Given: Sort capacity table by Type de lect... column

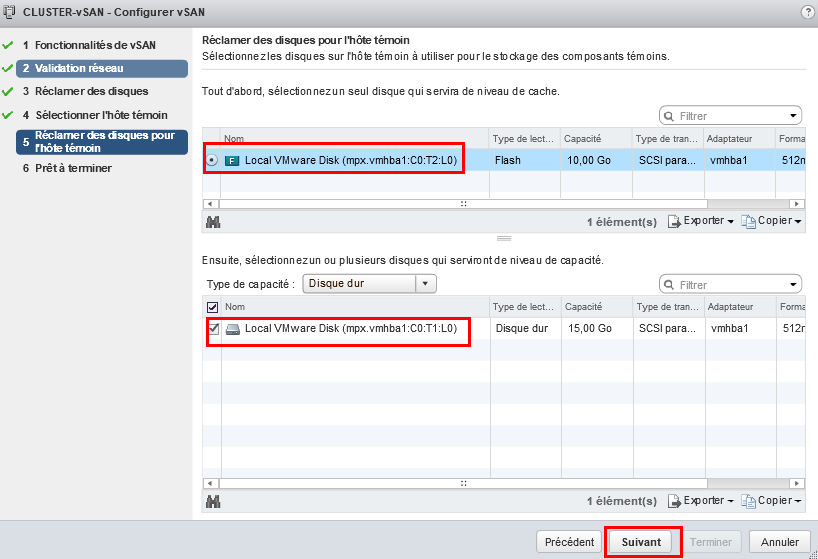Looking at the screenshot, I should (525, 307).
